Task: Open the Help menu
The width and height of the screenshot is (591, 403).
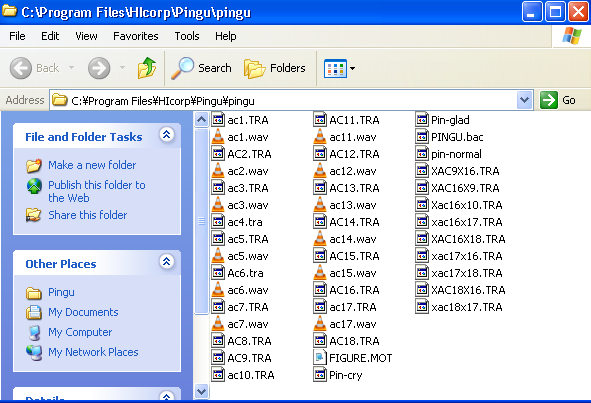Action: 226,36
